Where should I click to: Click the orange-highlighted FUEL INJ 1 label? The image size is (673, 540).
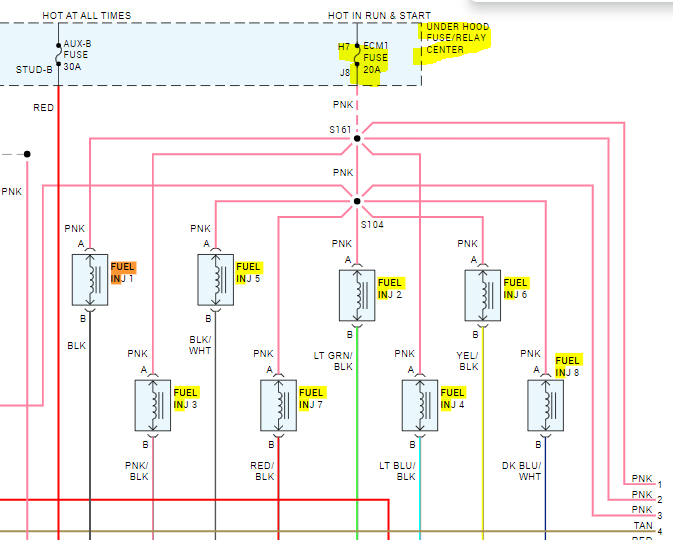click(123, 273)
